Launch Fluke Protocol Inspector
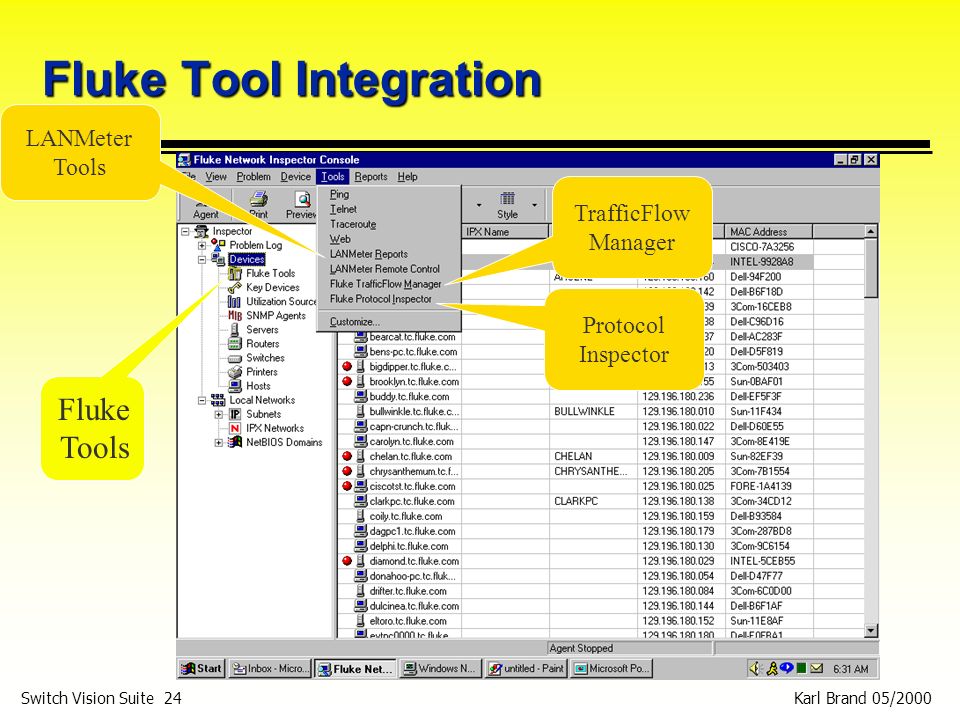 [380, 299]
